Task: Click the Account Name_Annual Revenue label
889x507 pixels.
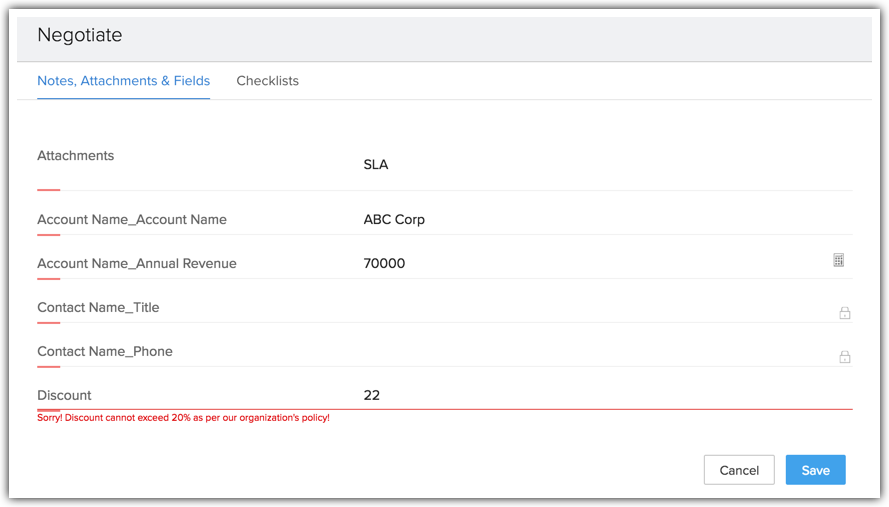Action: 137,264
